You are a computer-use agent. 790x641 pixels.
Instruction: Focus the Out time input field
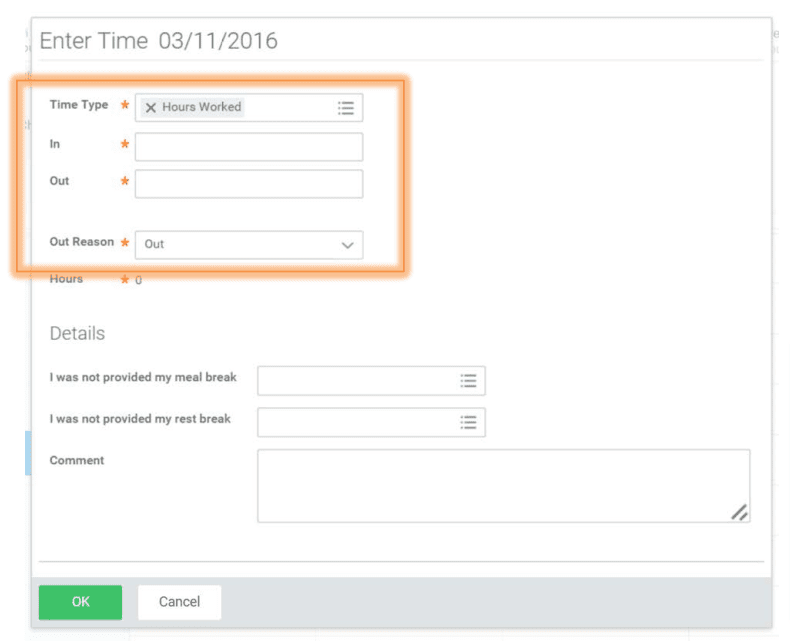248,184
